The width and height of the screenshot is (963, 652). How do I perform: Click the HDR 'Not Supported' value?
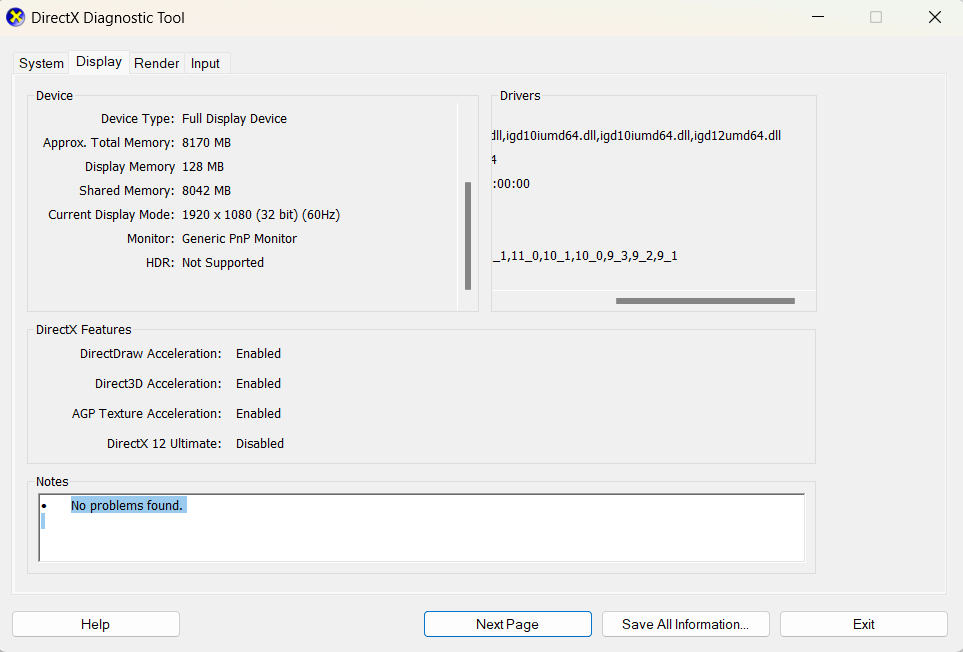pos(223,262)
